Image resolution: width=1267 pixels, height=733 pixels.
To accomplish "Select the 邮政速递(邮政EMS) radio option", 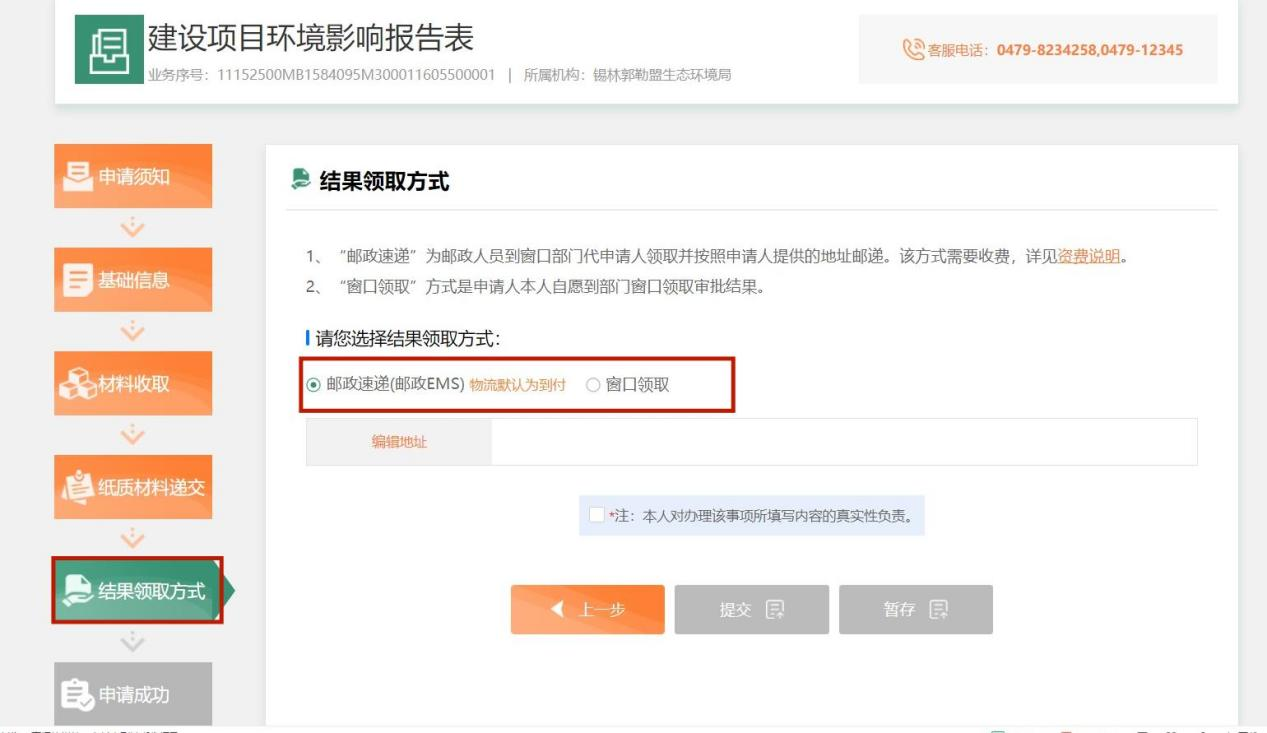I will pyautogui.click(x=314, y=385).
